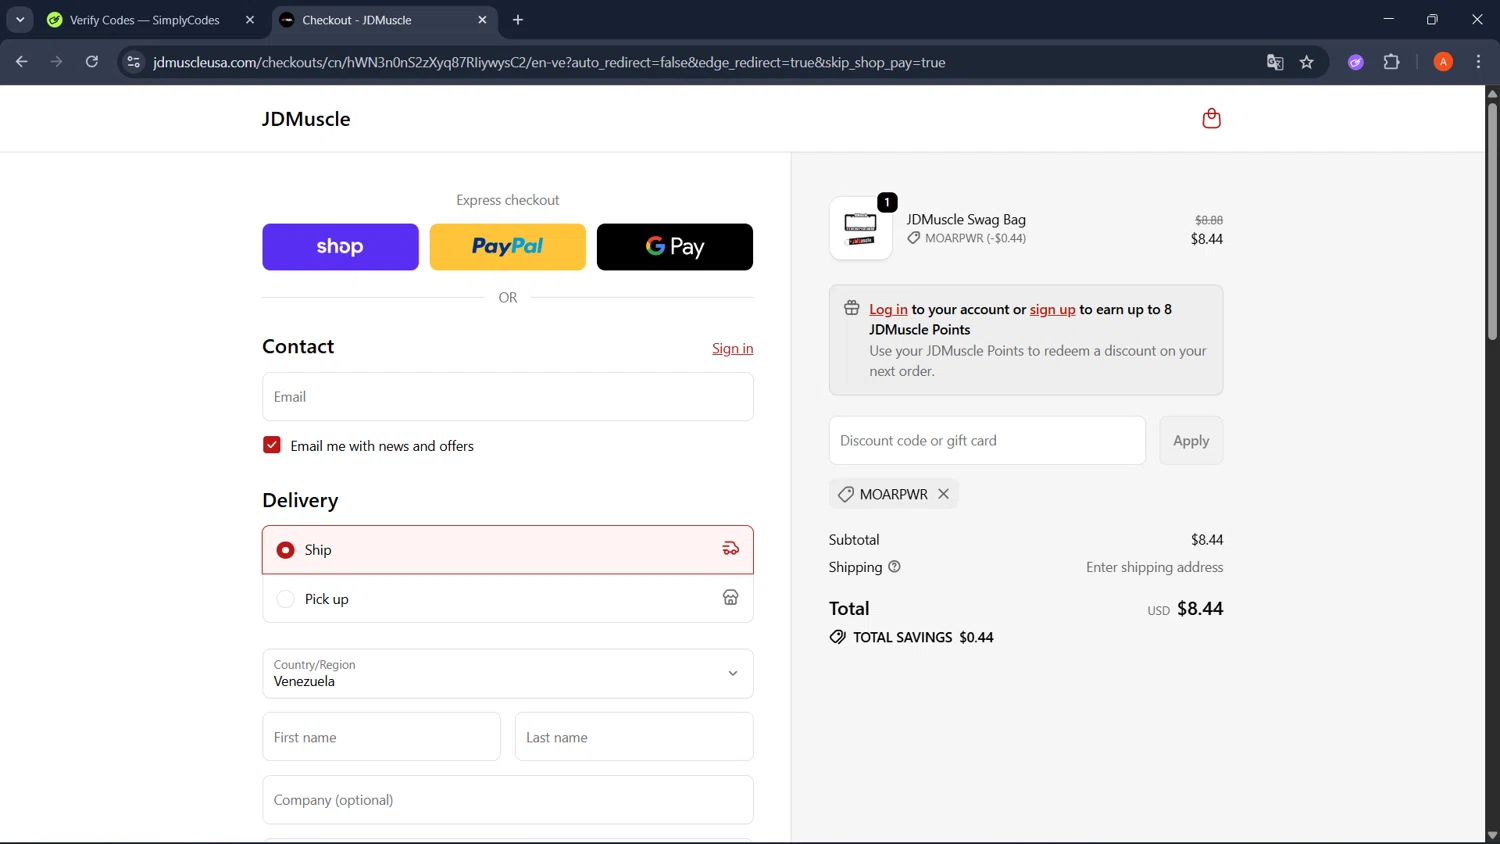Open the Chrome profile avatar

point(1443,62)
